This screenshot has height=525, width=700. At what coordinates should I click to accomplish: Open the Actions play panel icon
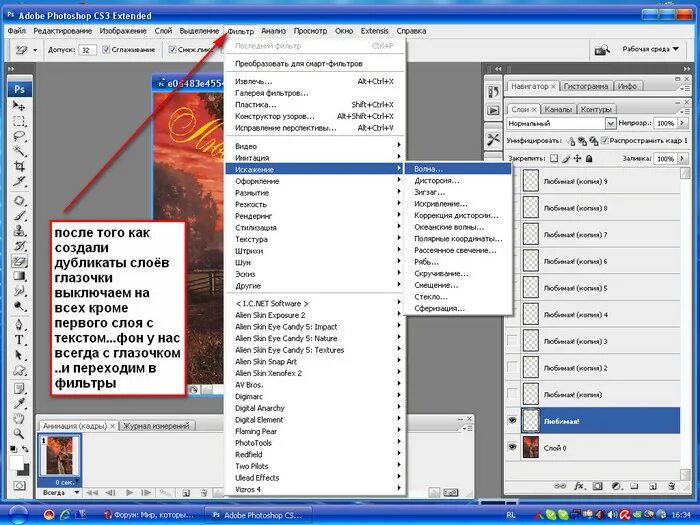pos(493,110)
